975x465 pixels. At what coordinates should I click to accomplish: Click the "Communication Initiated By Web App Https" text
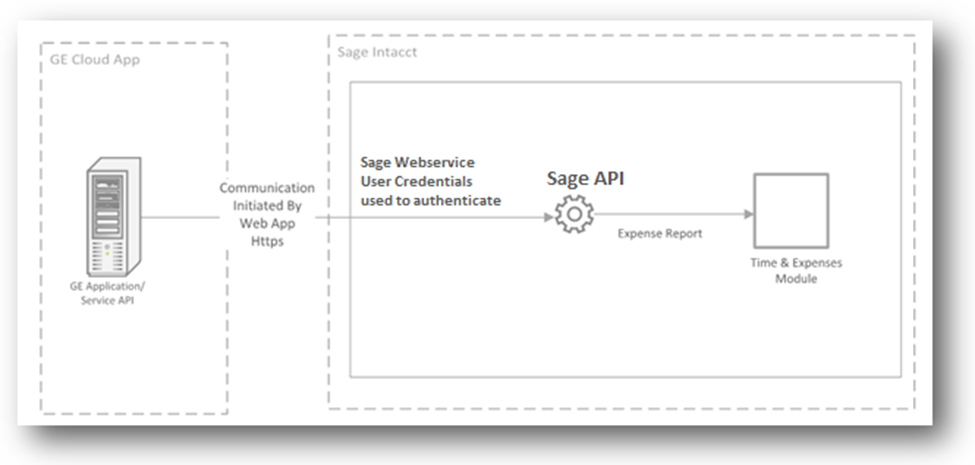point(267,214)
